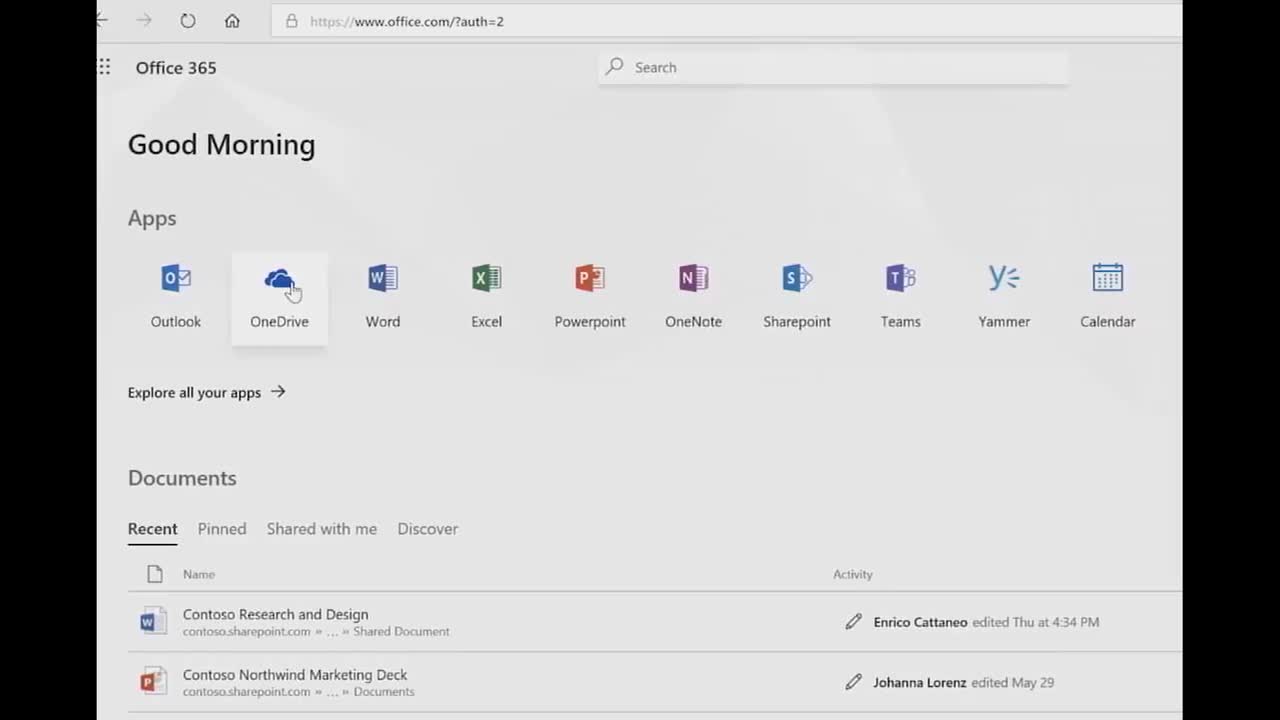The image size is (1280, 720).
Task: Open the Yammer app icon
Action: tap(1004, 278)
